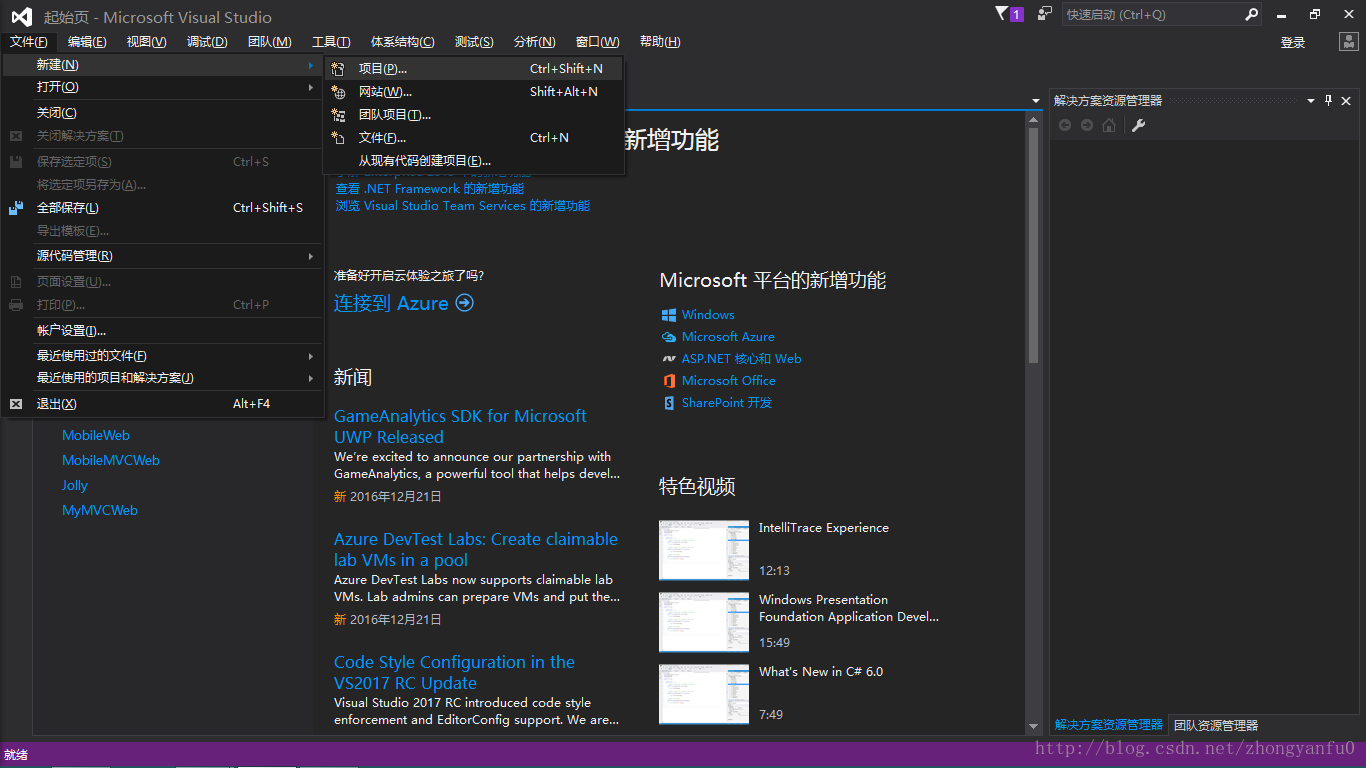
Task: Open Visual Studio Team Services 新增功能 link
Action: tap(463, 206)
